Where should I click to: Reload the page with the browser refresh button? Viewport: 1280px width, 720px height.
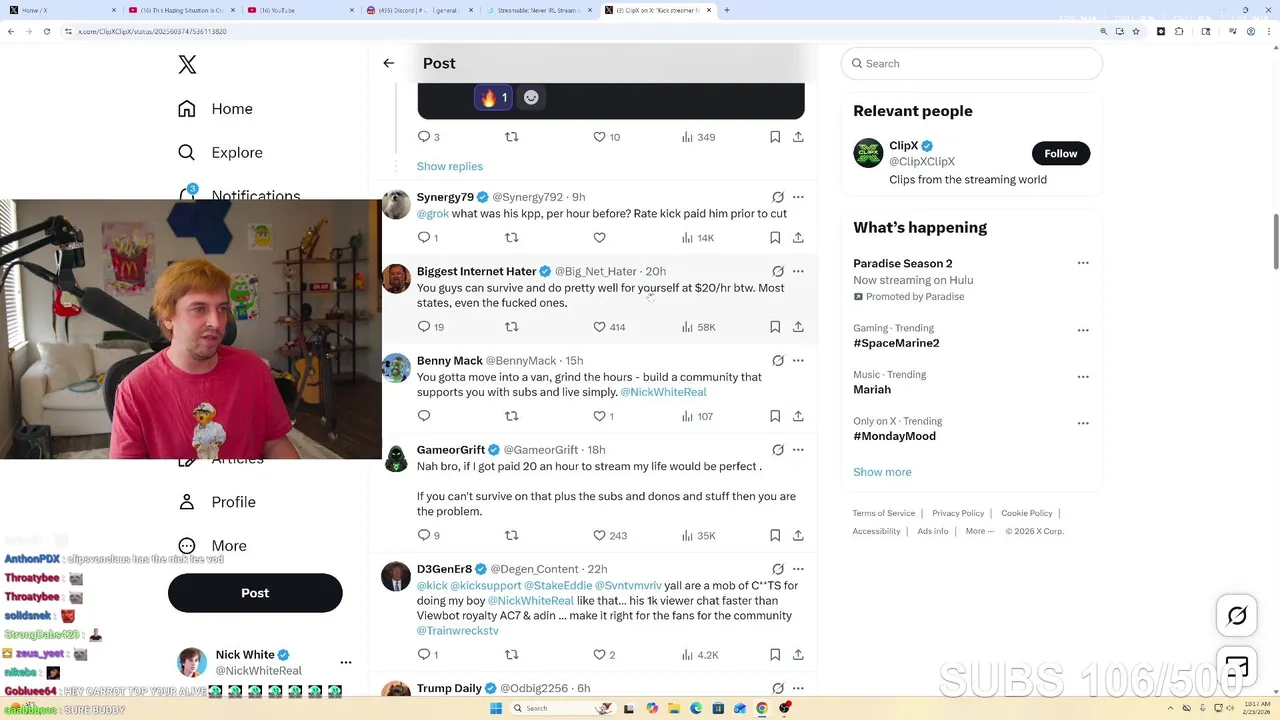coord(46,31)
